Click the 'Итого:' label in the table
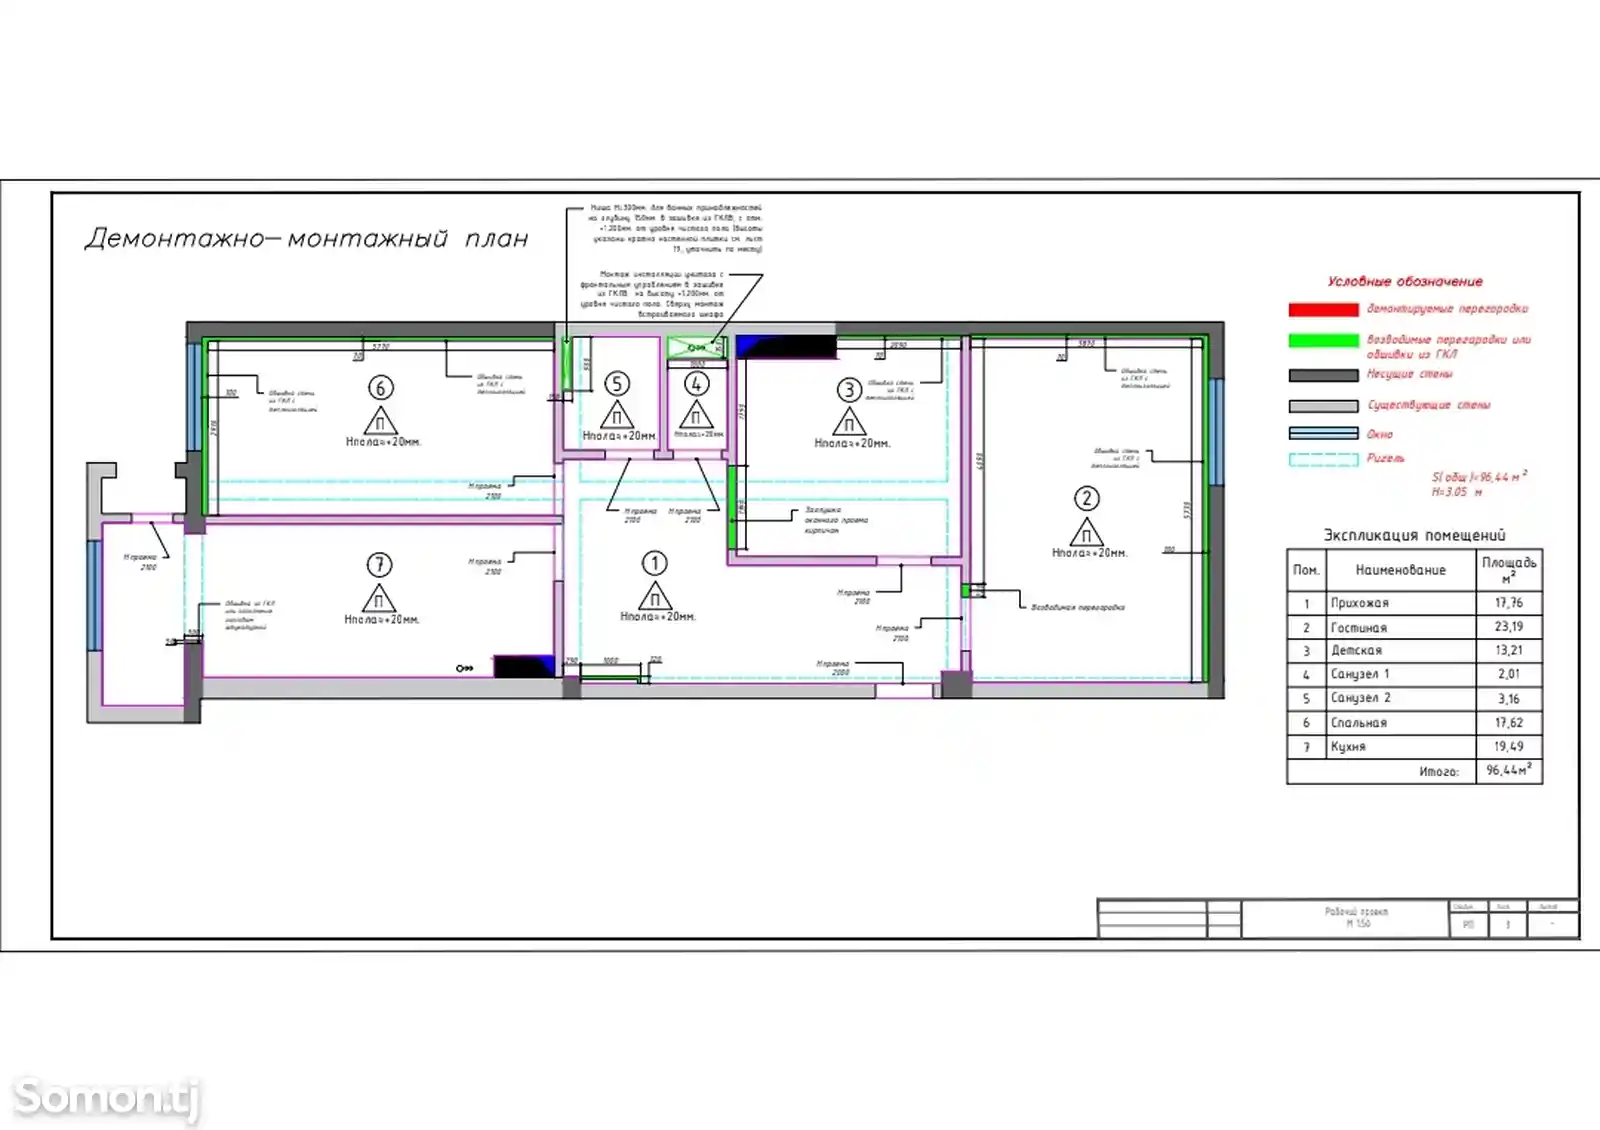This screenshot has height=1130, width=1600. [x=1439, y=772]
